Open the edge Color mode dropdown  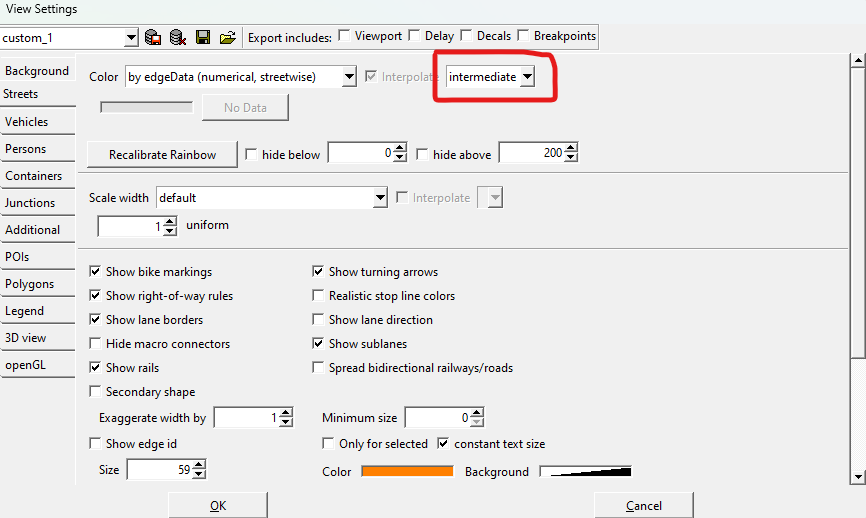(x=349, y=77)
